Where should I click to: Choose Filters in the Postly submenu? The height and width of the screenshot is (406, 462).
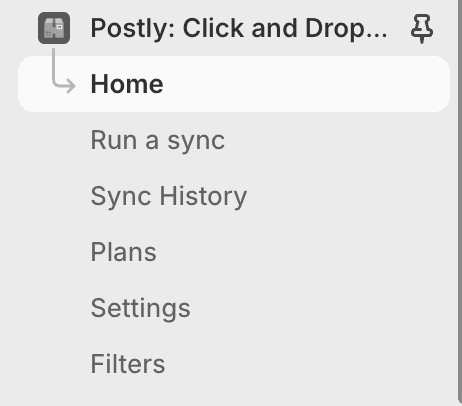pos(128,364)
